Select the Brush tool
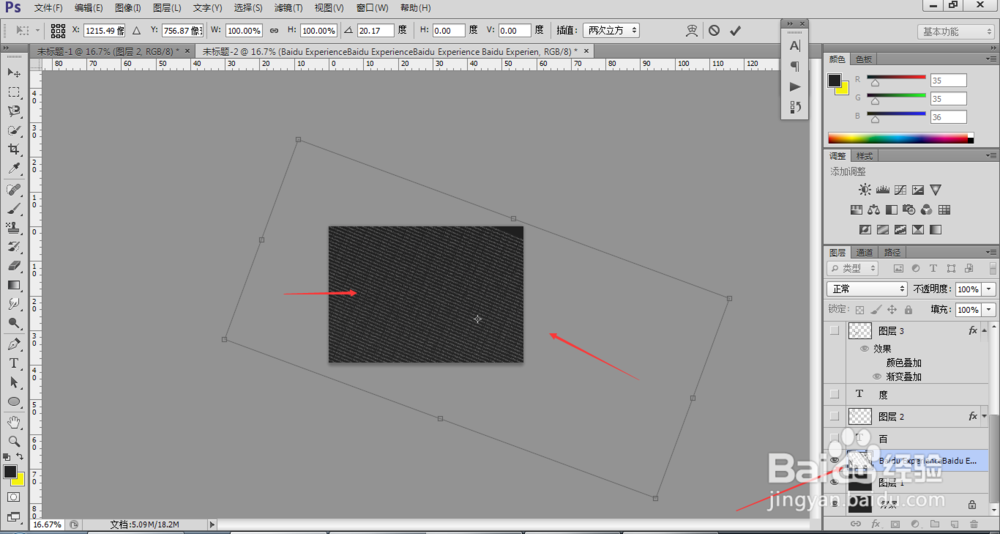The height and width of the screenshot is (534, 1000). [x=14, y=209]
